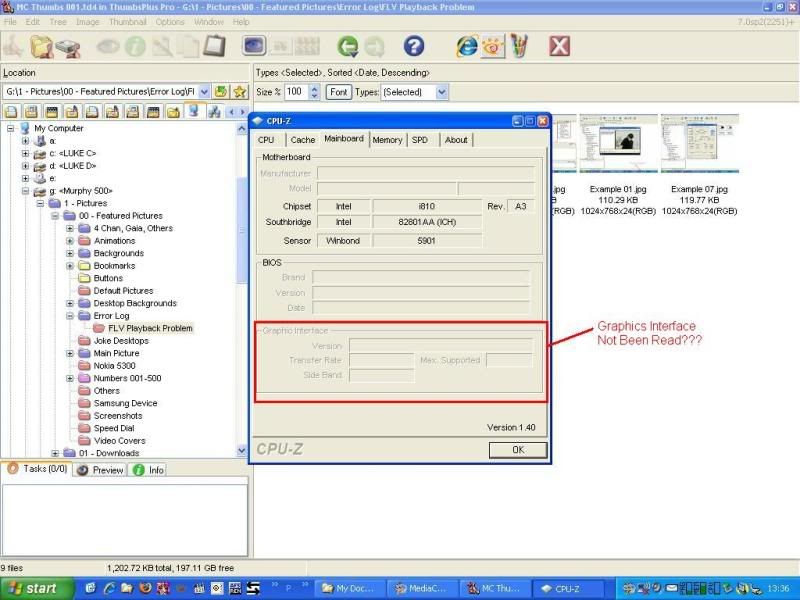Select the Tasks (0/0) tab
The height and width of the screenshot is (600, 800).
tap(37, 468)
